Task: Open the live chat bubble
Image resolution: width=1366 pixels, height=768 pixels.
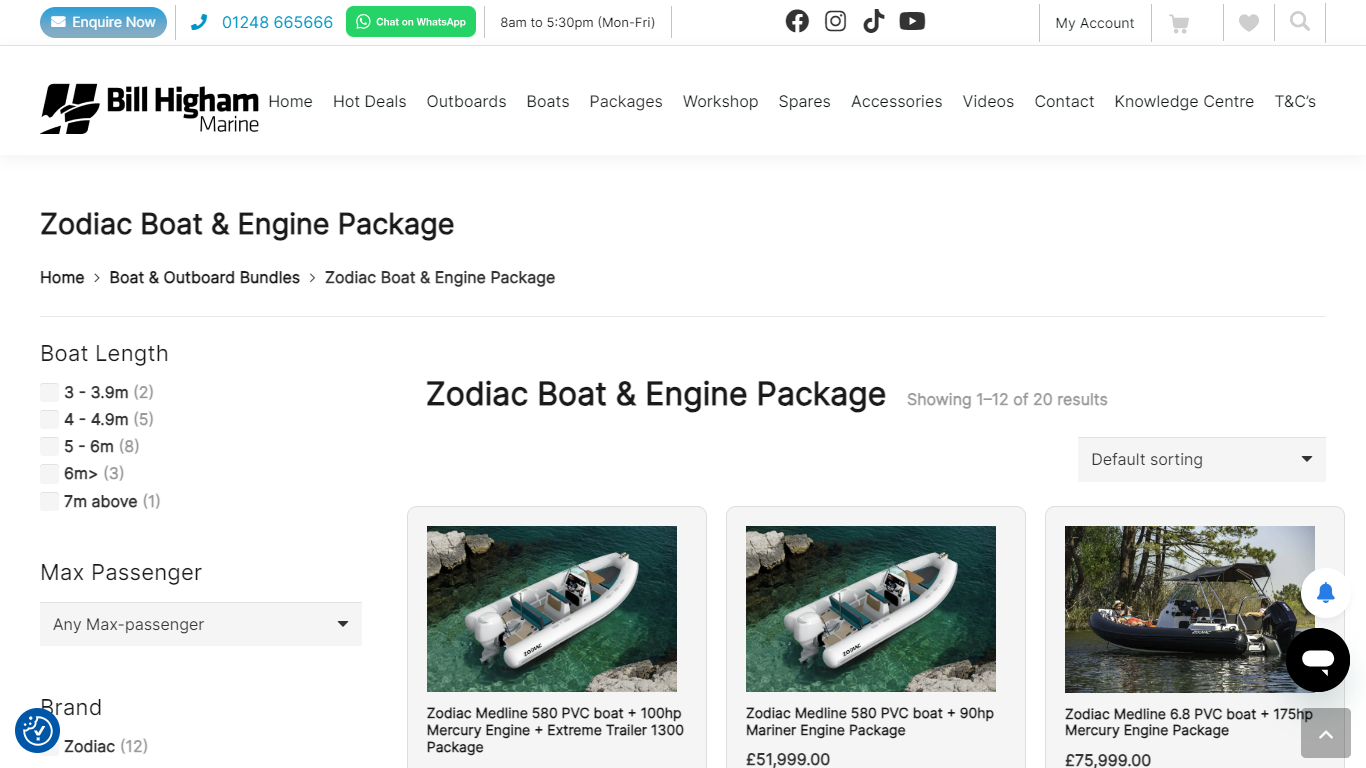Action: pos(1318,660)
